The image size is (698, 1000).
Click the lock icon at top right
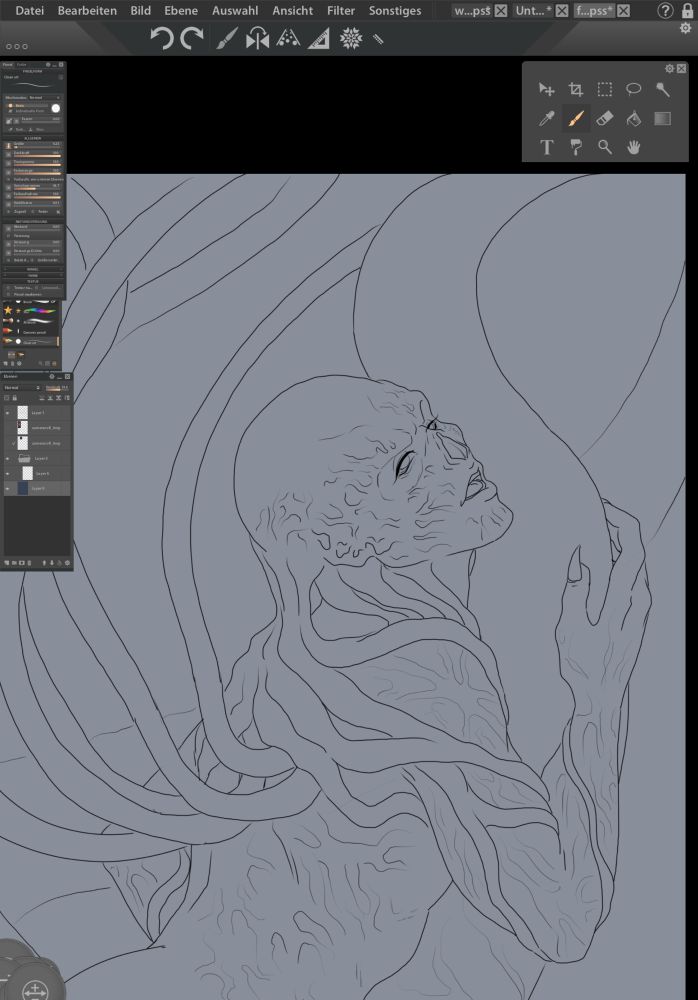point(687,10)
